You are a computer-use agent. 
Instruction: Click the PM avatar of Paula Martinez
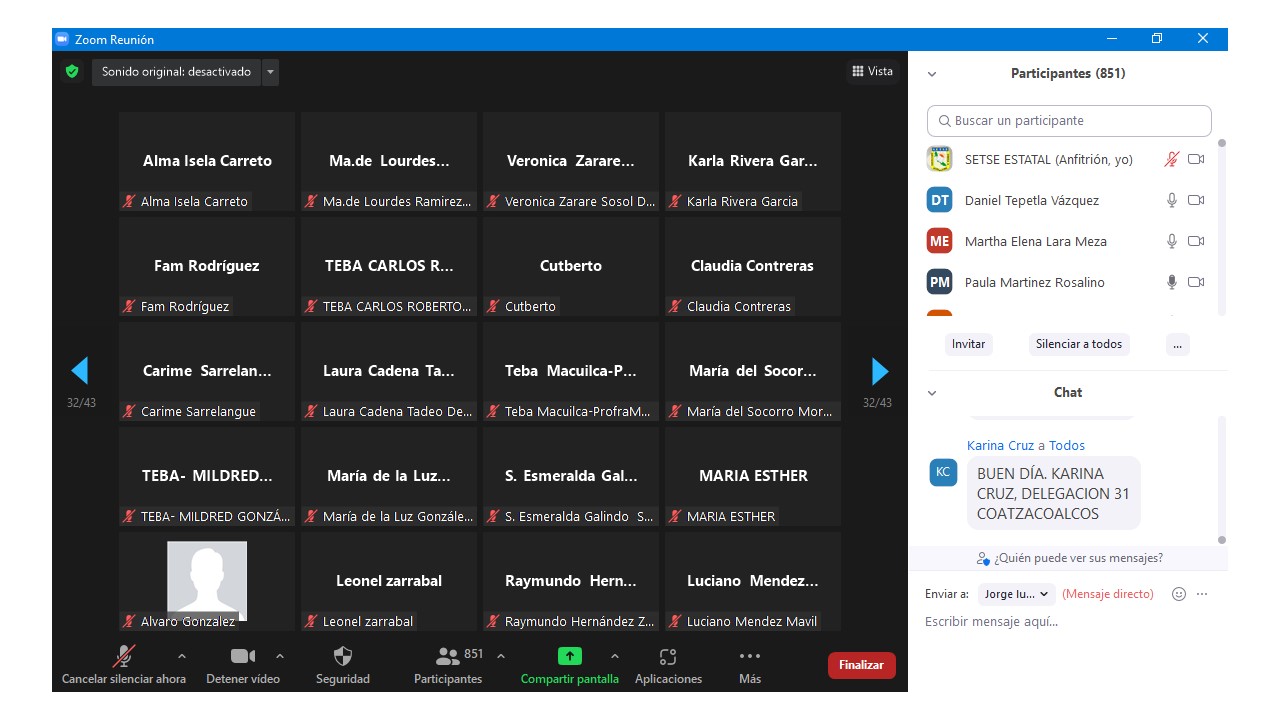coord(940,282)
